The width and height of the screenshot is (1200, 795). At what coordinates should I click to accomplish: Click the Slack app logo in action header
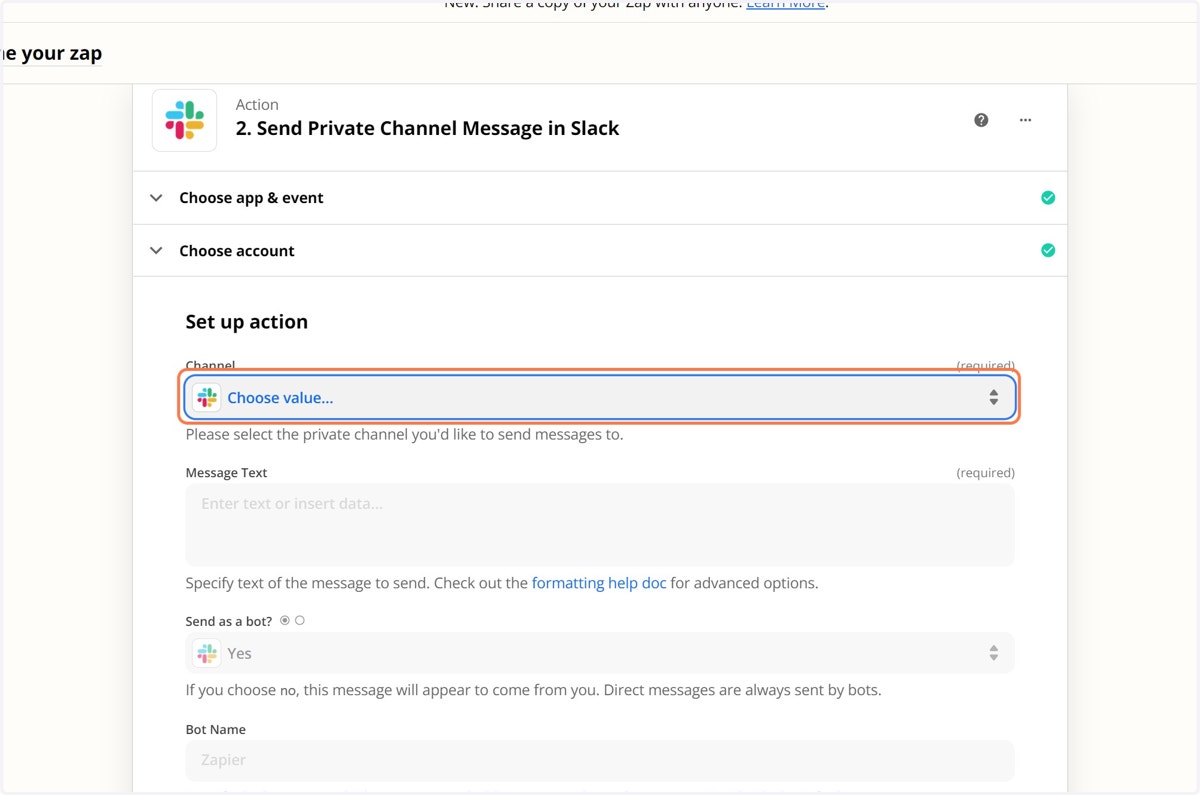pyautogui.click(x=185, y=120)
